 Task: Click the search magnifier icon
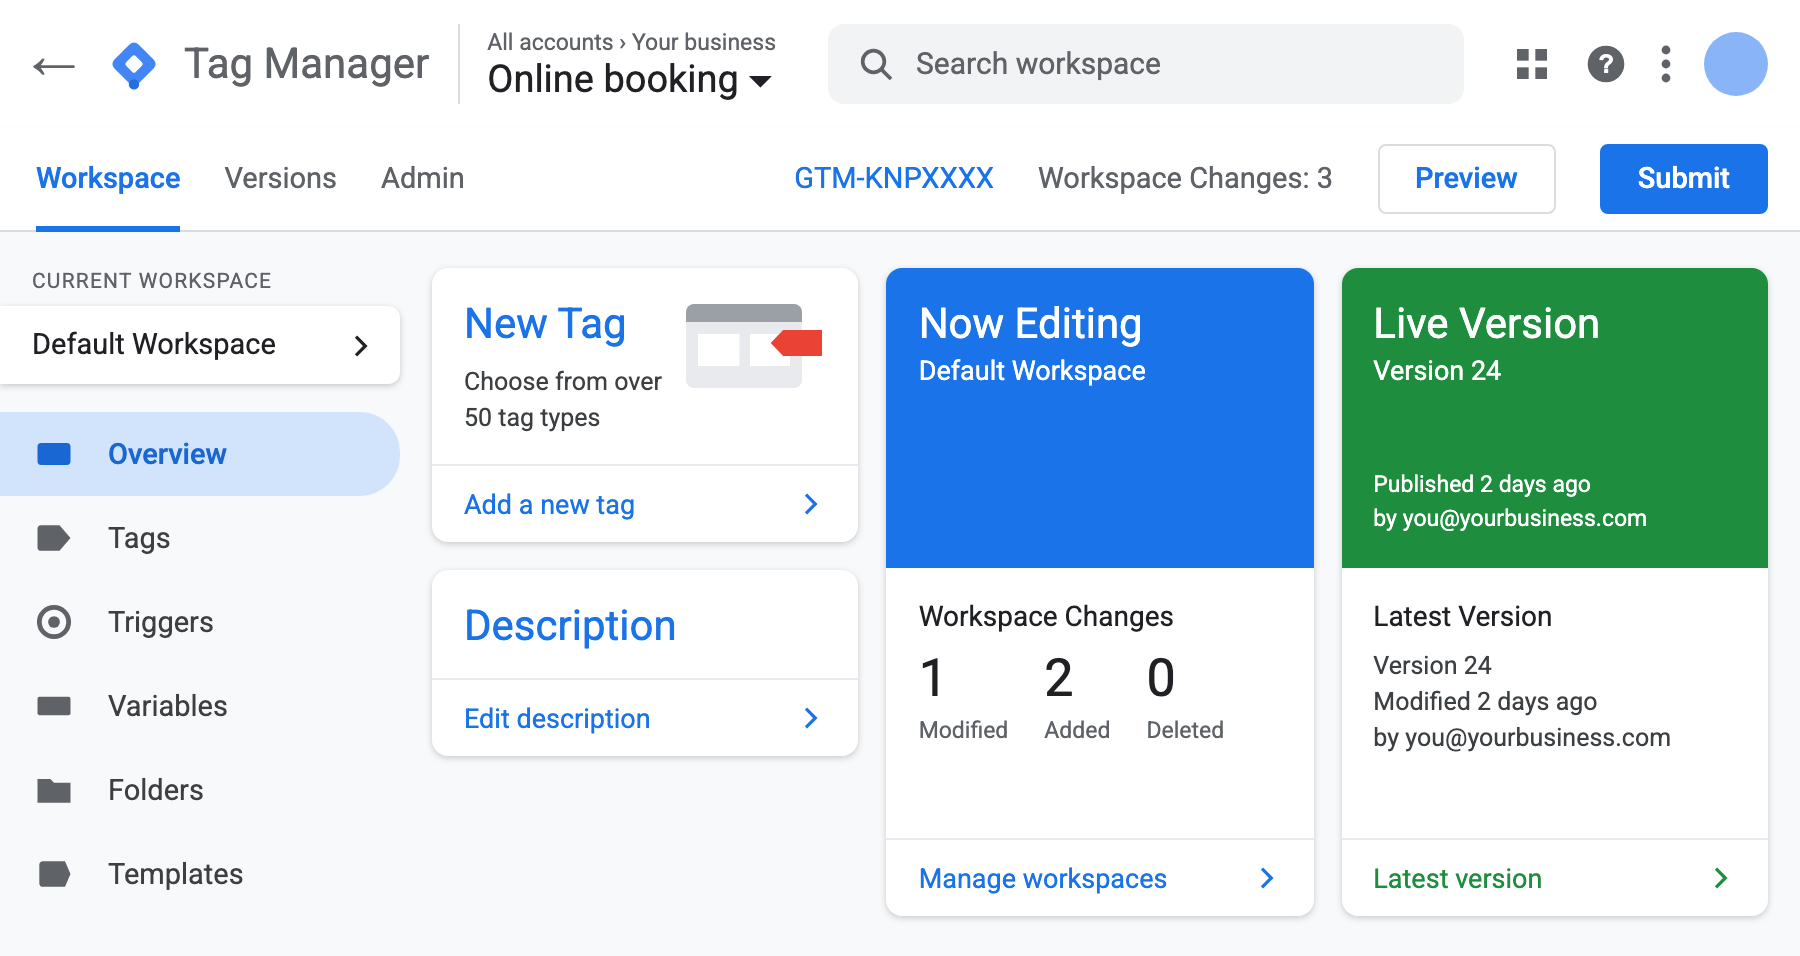coord(876,64)
